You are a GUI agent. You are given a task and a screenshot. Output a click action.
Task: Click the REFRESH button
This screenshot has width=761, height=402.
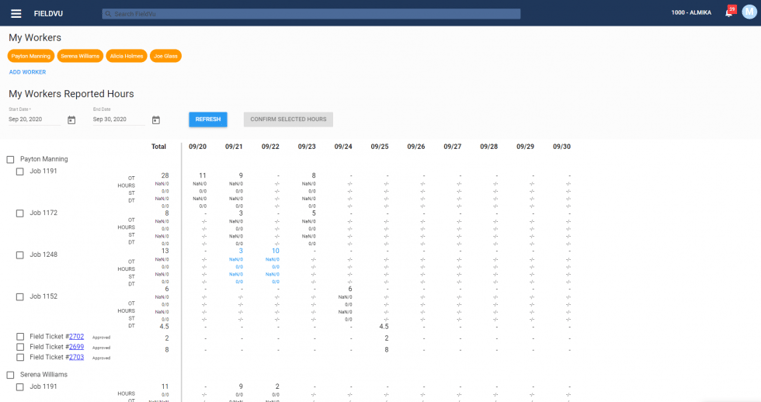point(208,119)
